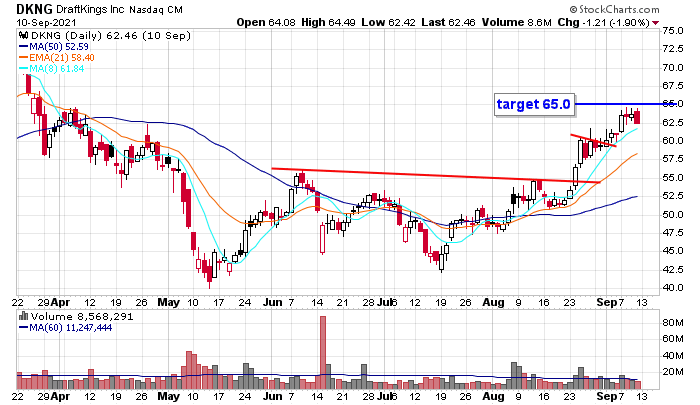Click the MA(8) cyan legend line swatch
The height and width of the screenshot is (405, 700).
coord(23,69)
